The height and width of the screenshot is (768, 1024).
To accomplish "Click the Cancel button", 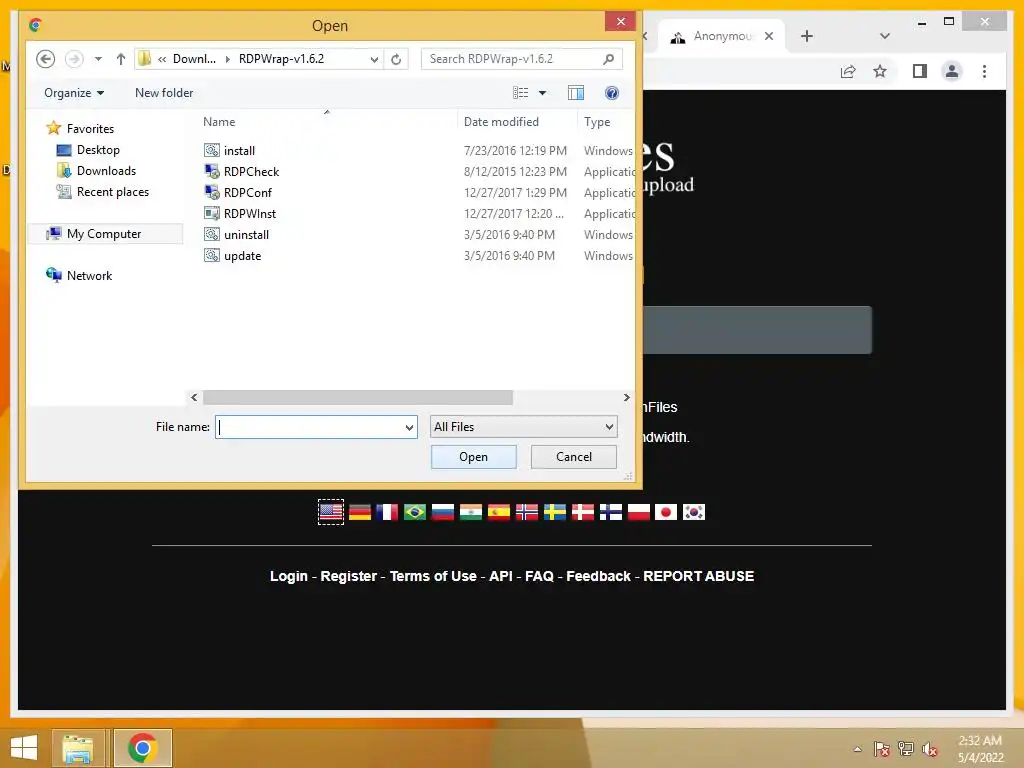I will (x=573, y=456).
